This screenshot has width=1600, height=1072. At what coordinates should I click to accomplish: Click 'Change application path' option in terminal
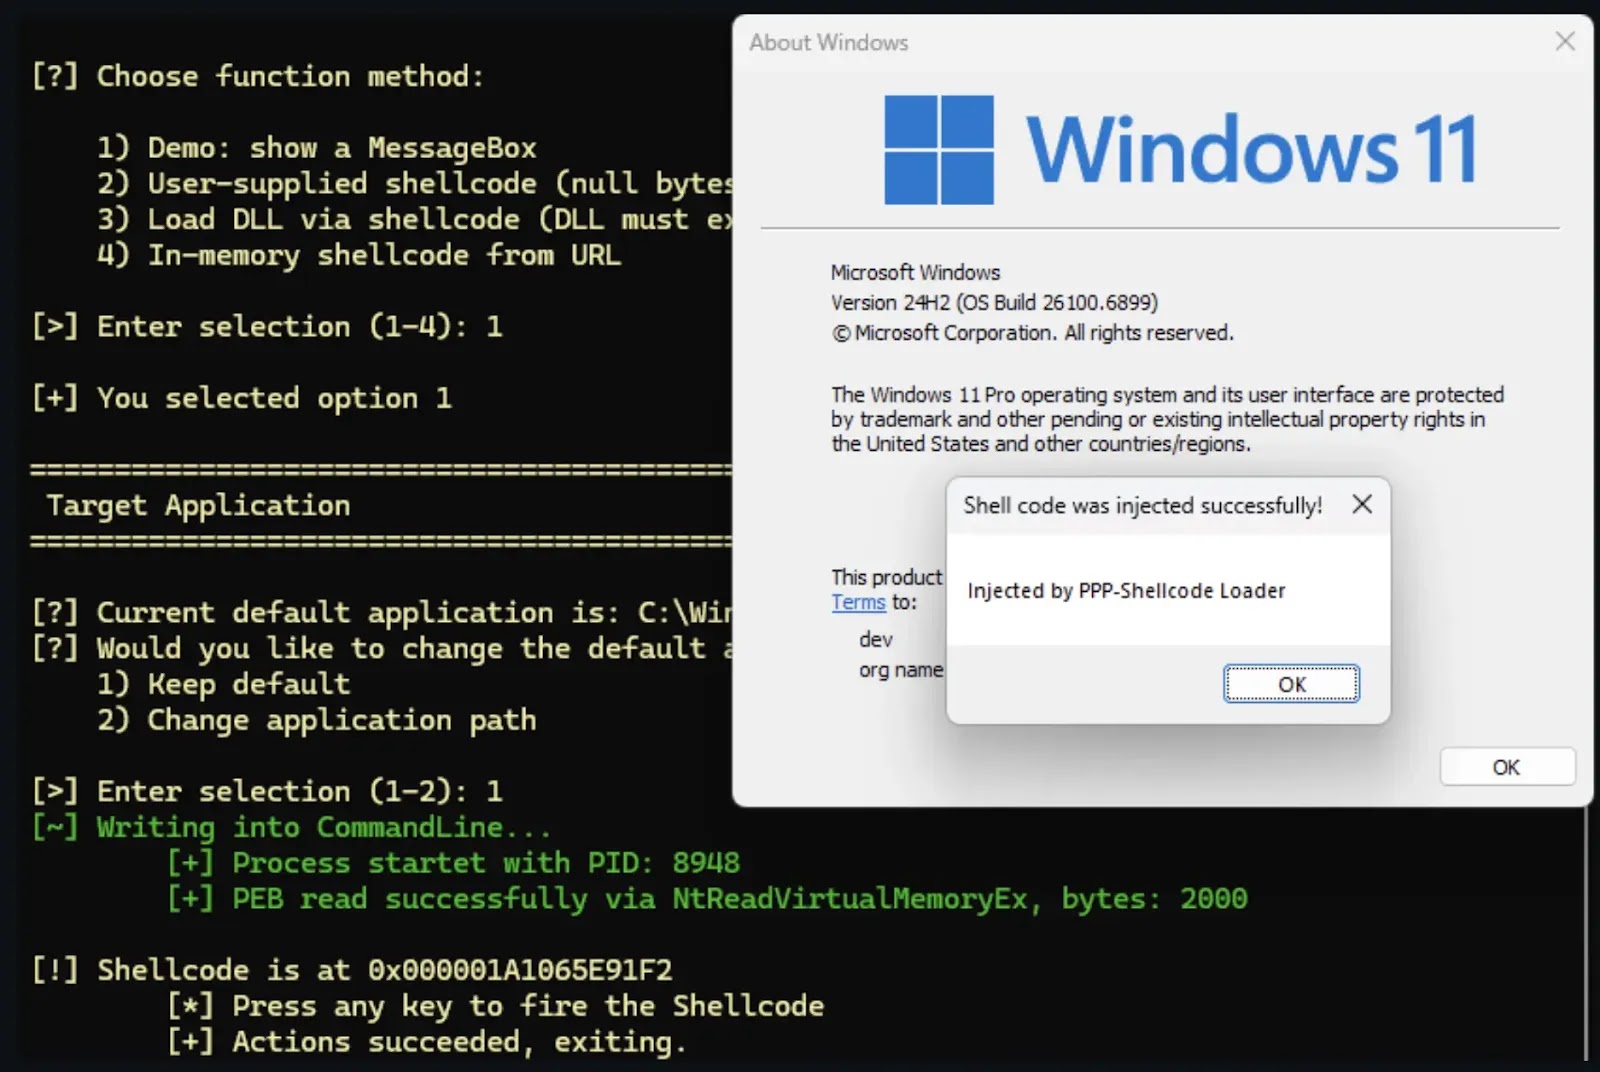click(316, 721)
